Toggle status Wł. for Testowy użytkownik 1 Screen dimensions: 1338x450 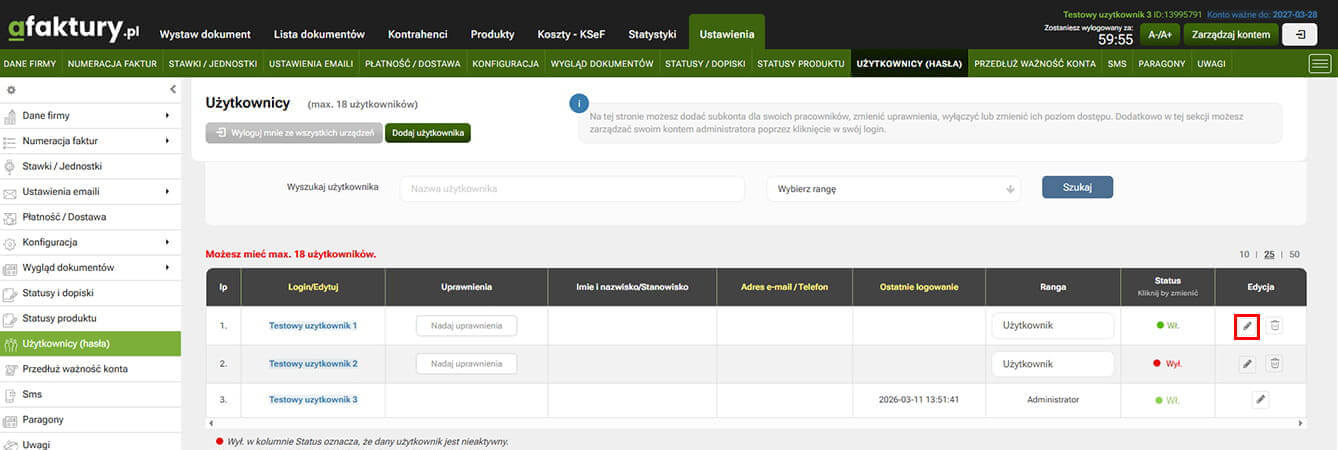click(x=1168, y=326)
